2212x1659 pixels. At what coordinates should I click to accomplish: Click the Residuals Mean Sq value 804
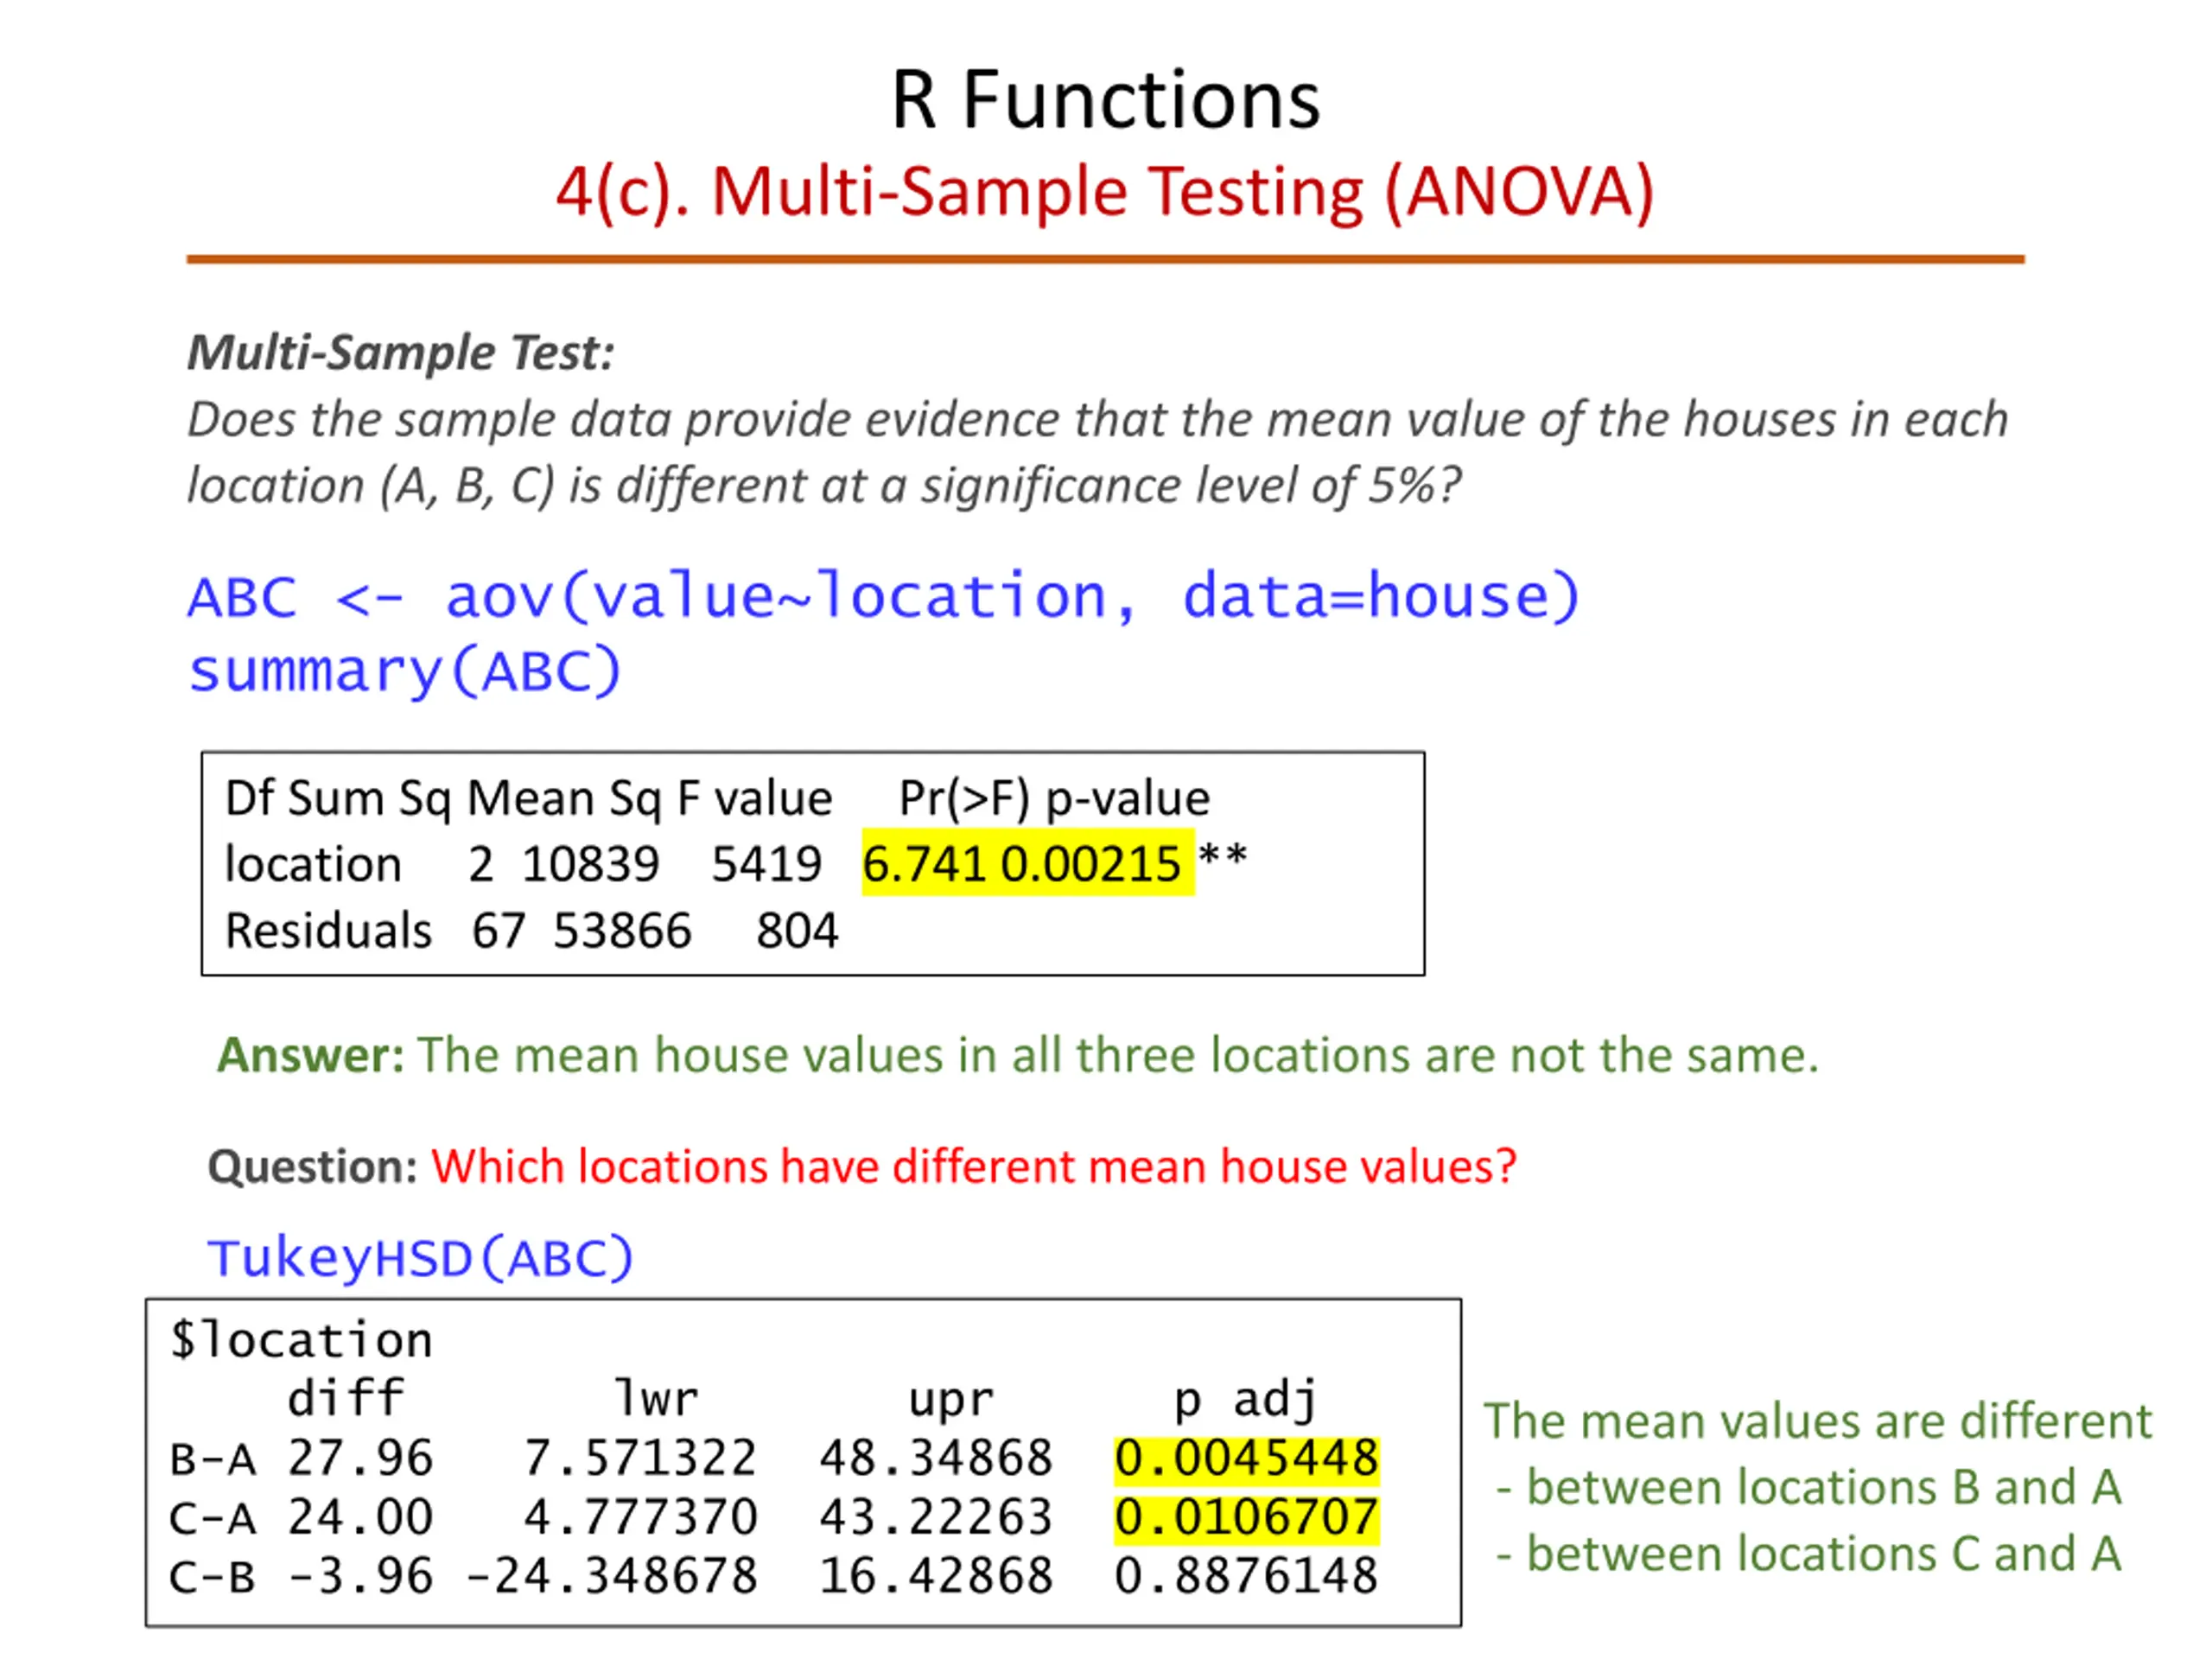797,930
